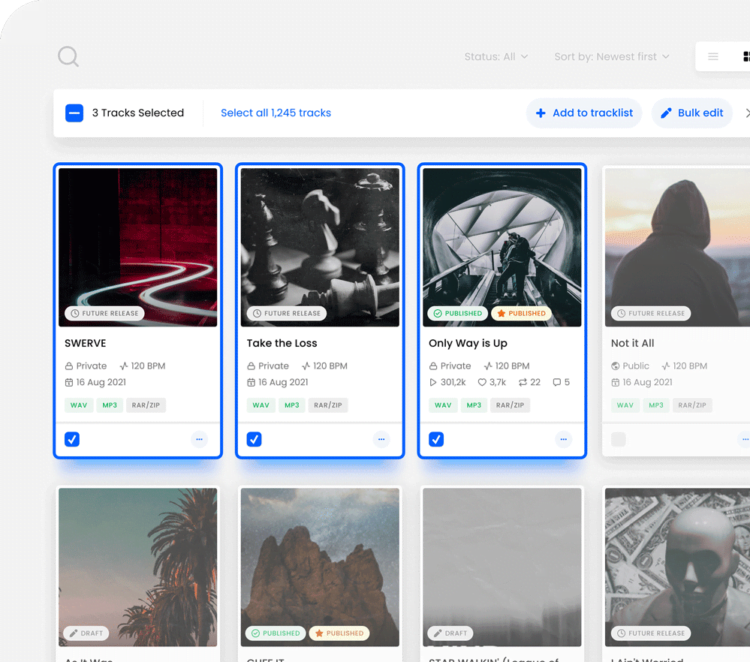The image size is (750, 662).
Task: Open the rocky mountain Published track artwork
Action: pyautogui.click(x=320, y=567)
